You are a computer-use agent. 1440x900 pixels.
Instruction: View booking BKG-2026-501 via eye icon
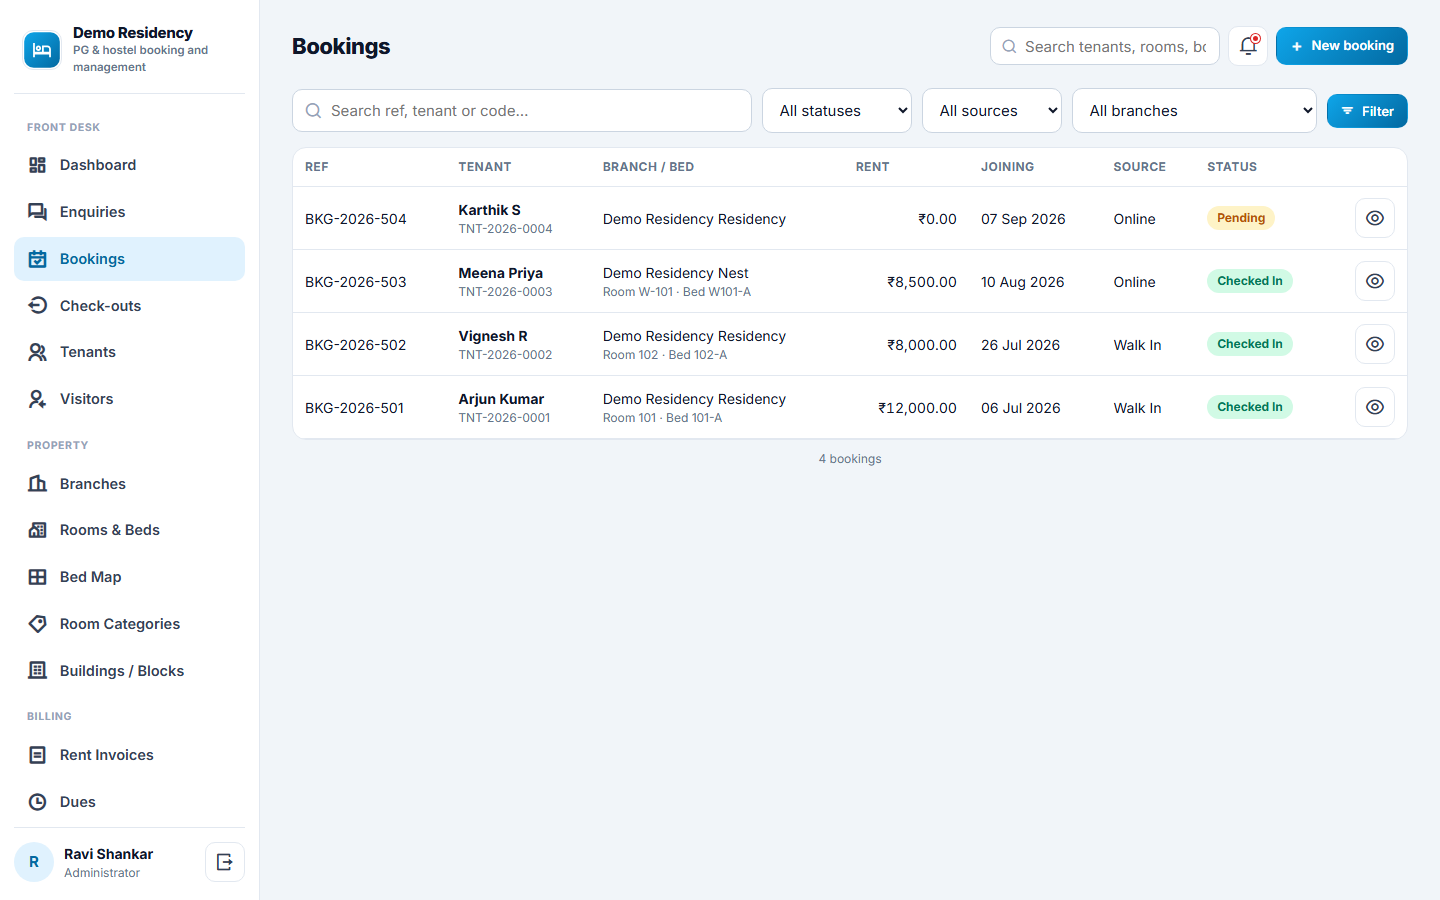coord(1375,407)
